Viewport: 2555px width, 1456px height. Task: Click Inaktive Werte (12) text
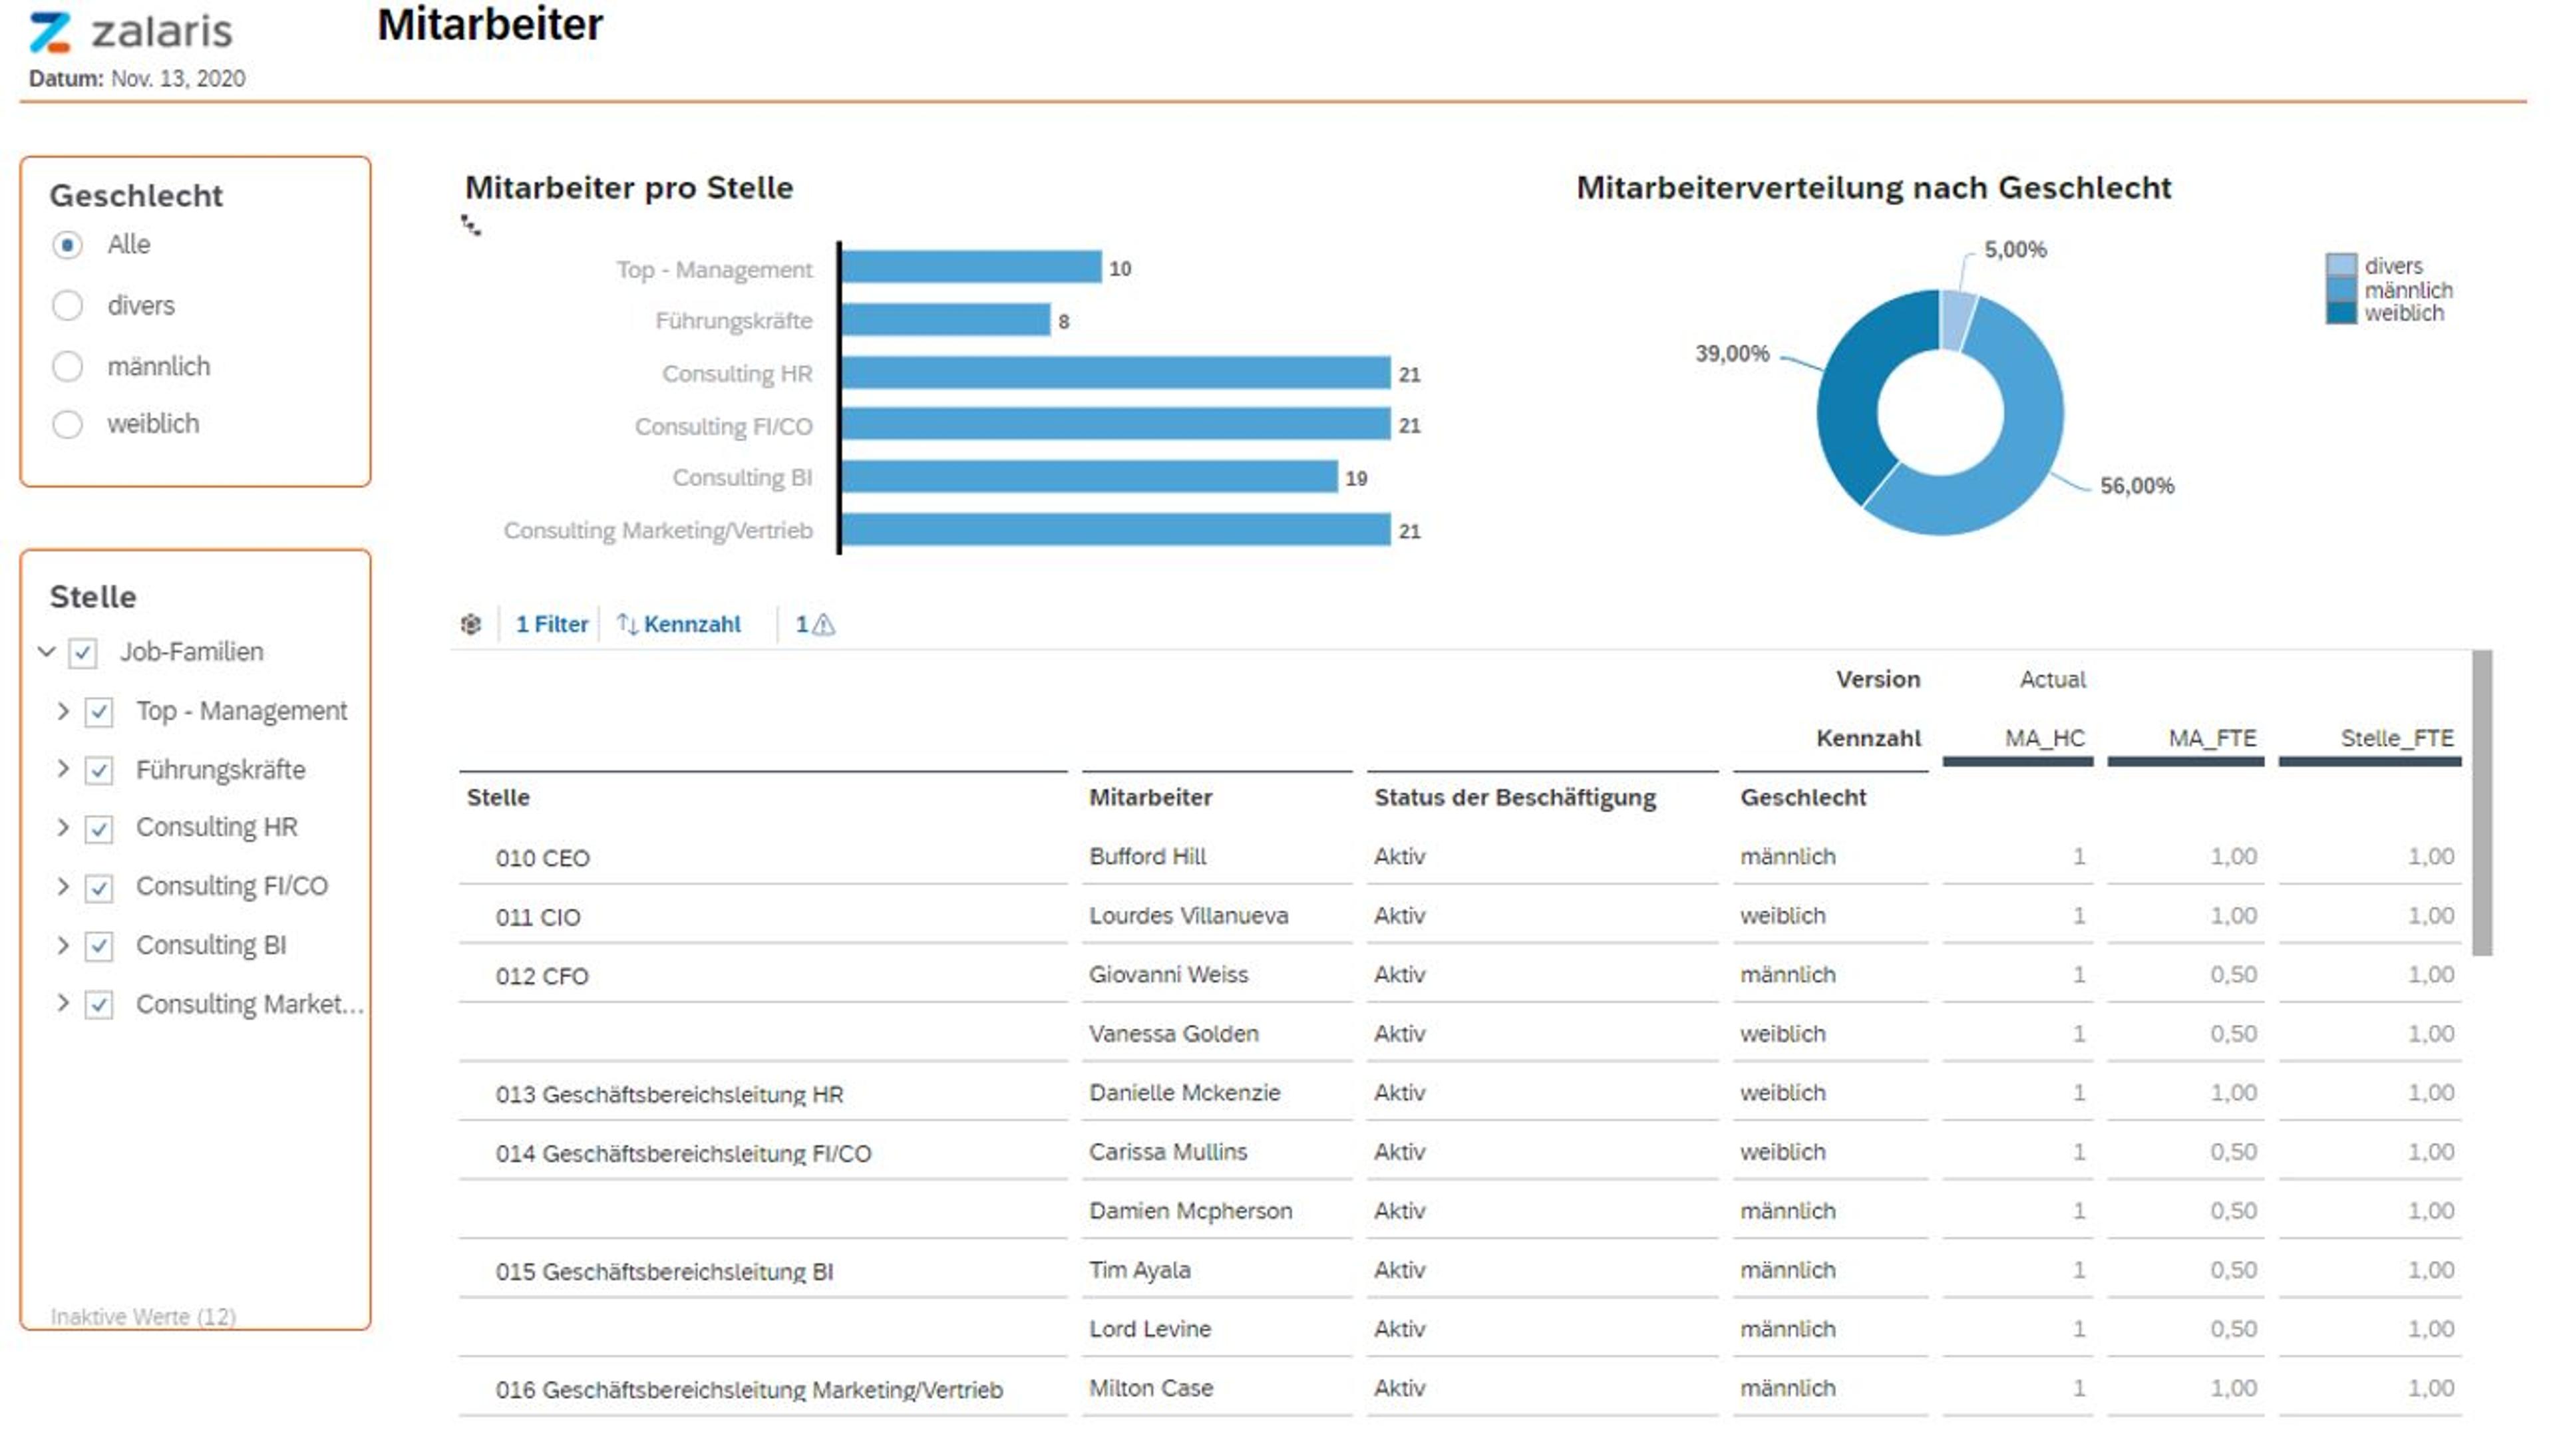point(143,1316)
